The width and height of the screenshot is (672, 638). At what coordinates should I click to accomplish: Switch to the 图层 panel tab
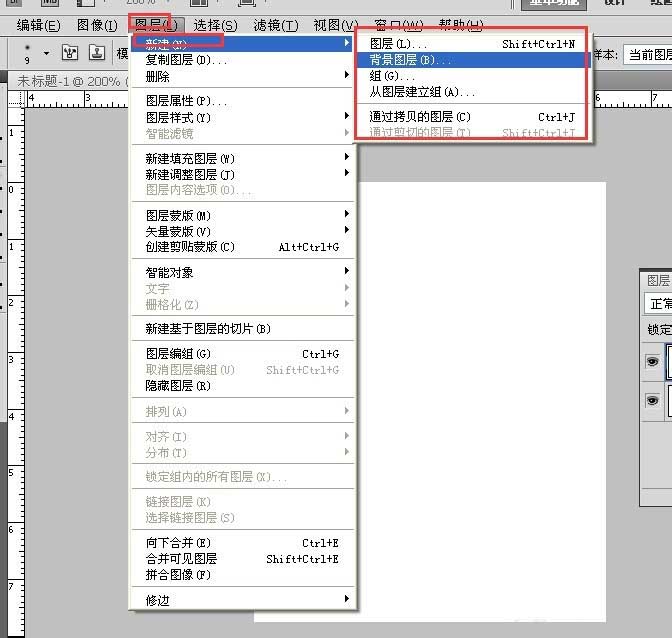pyautogui.click(x=658, y=281)
